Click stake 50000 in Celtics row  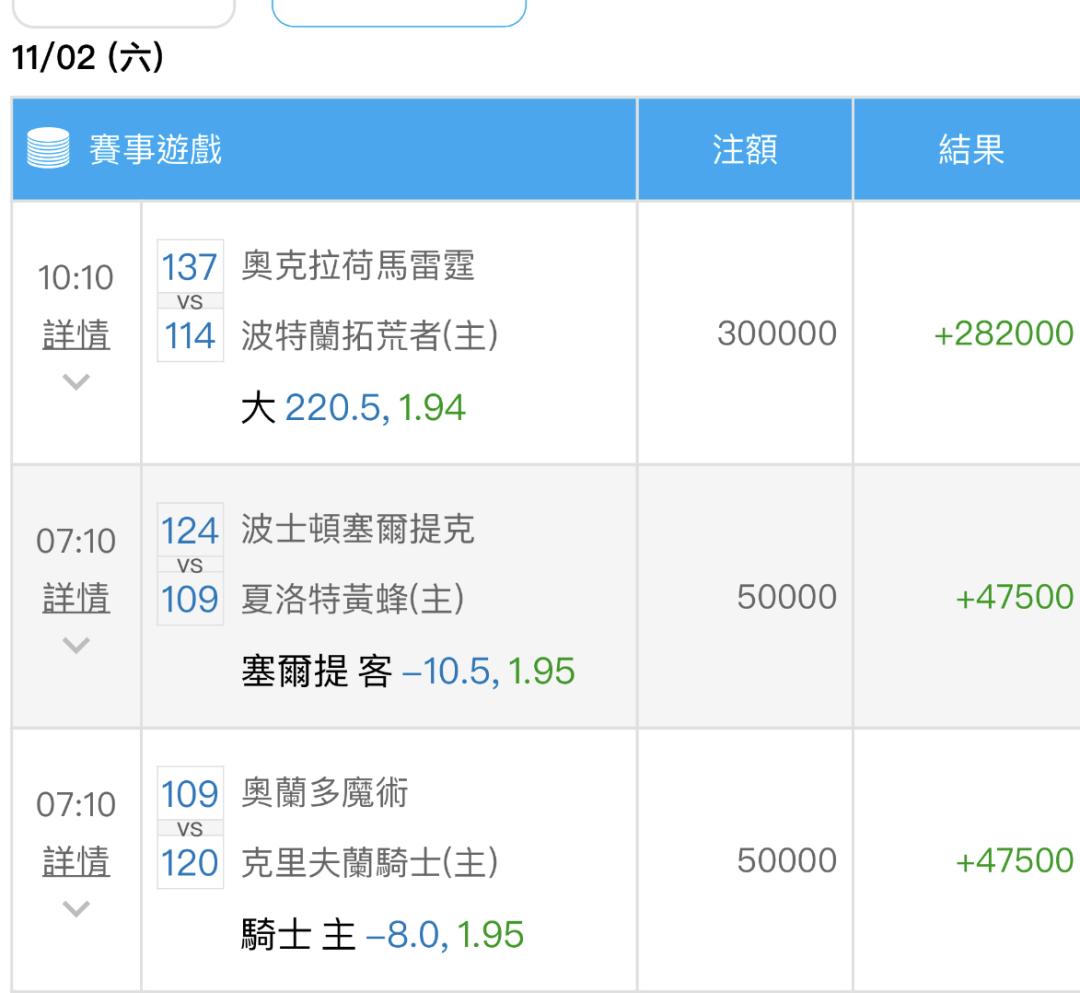click(x=787, y=597)
